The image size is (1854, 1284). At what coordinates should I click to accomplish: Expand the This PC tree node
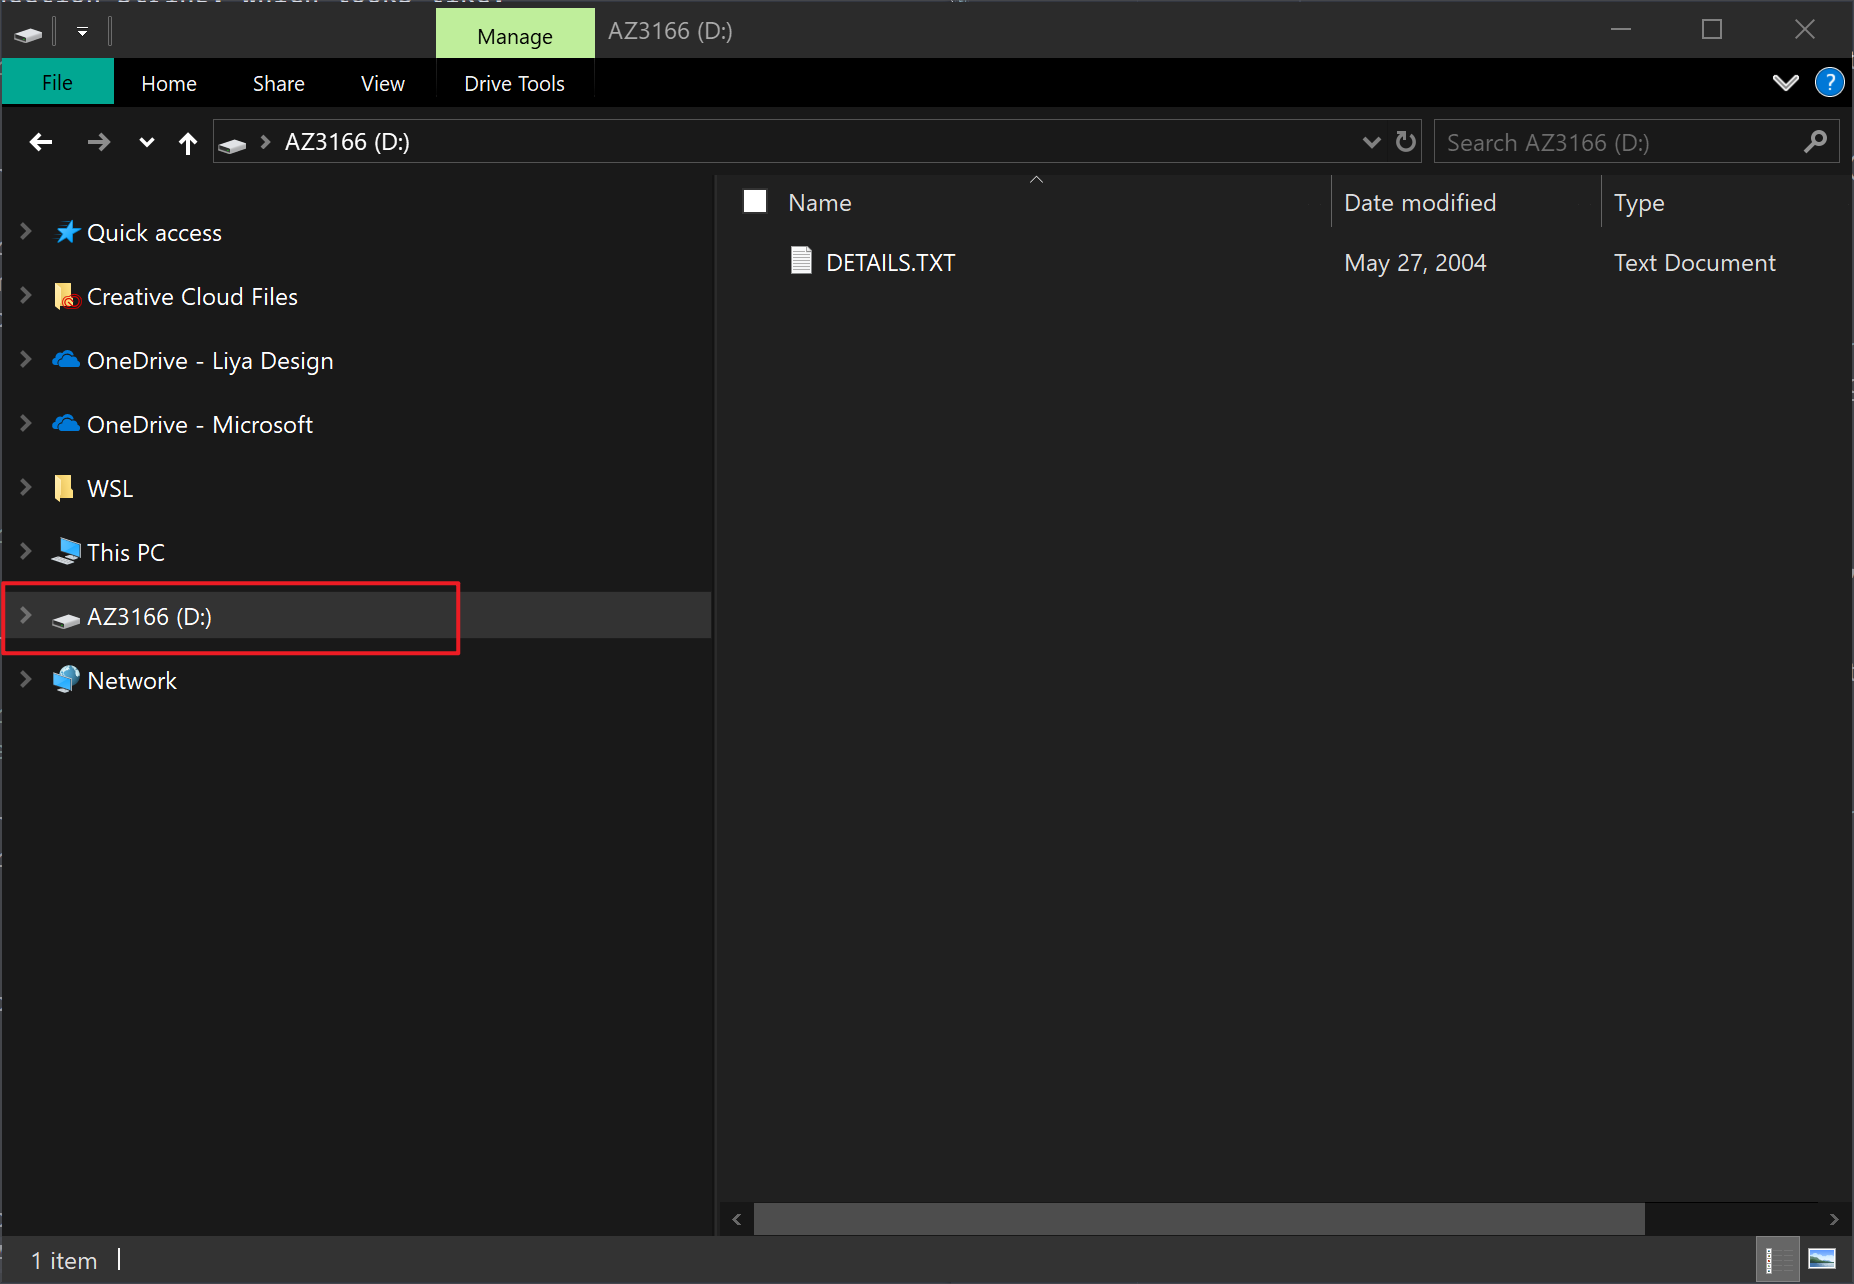26,552
